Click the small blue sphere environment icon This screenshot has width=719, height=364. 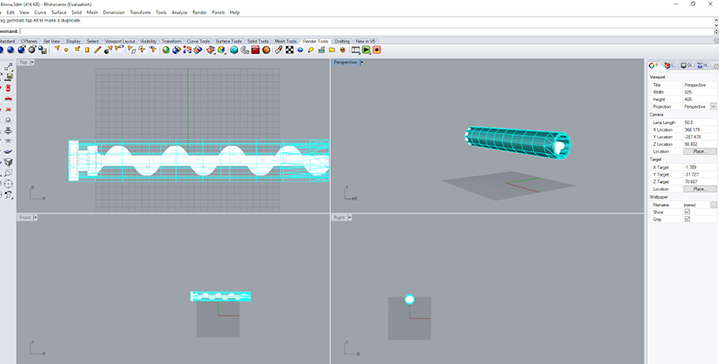300,50
